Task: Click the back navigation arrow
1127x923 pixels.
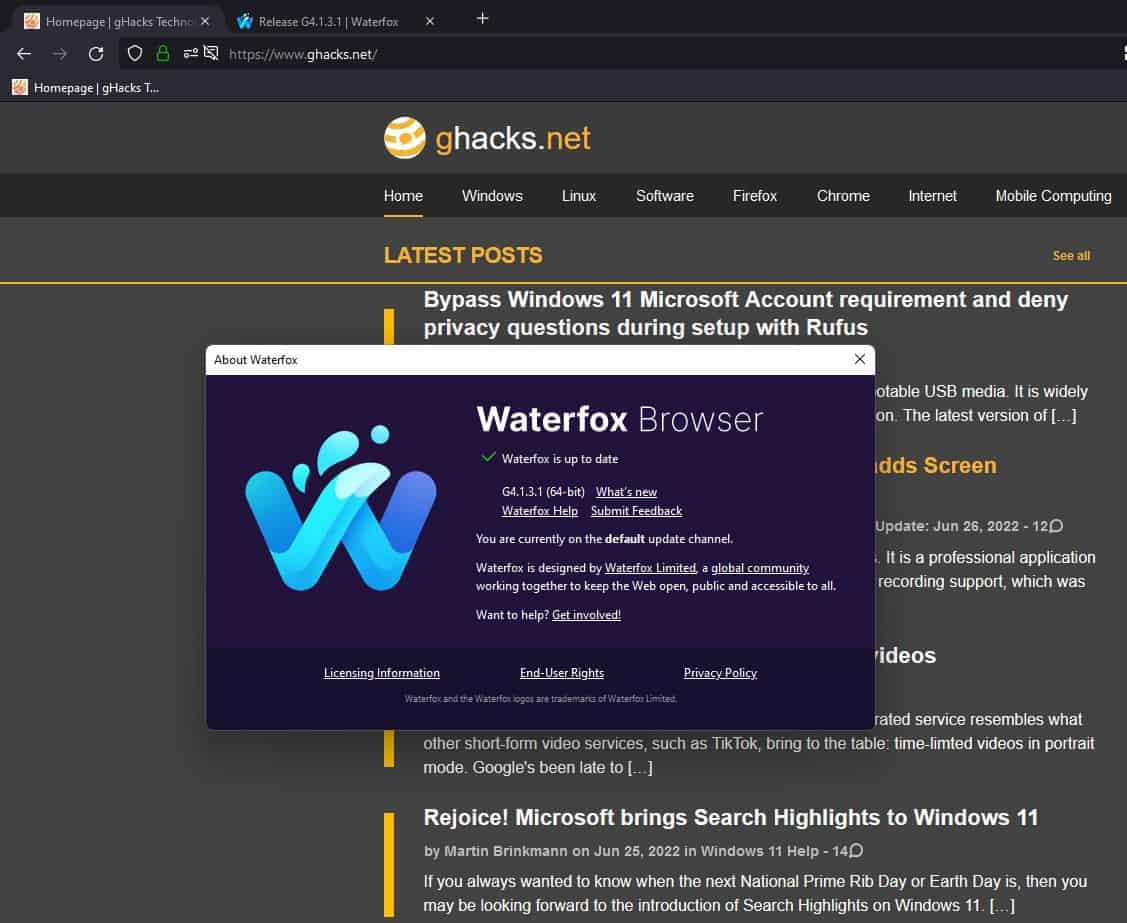Action: (24, 54)
